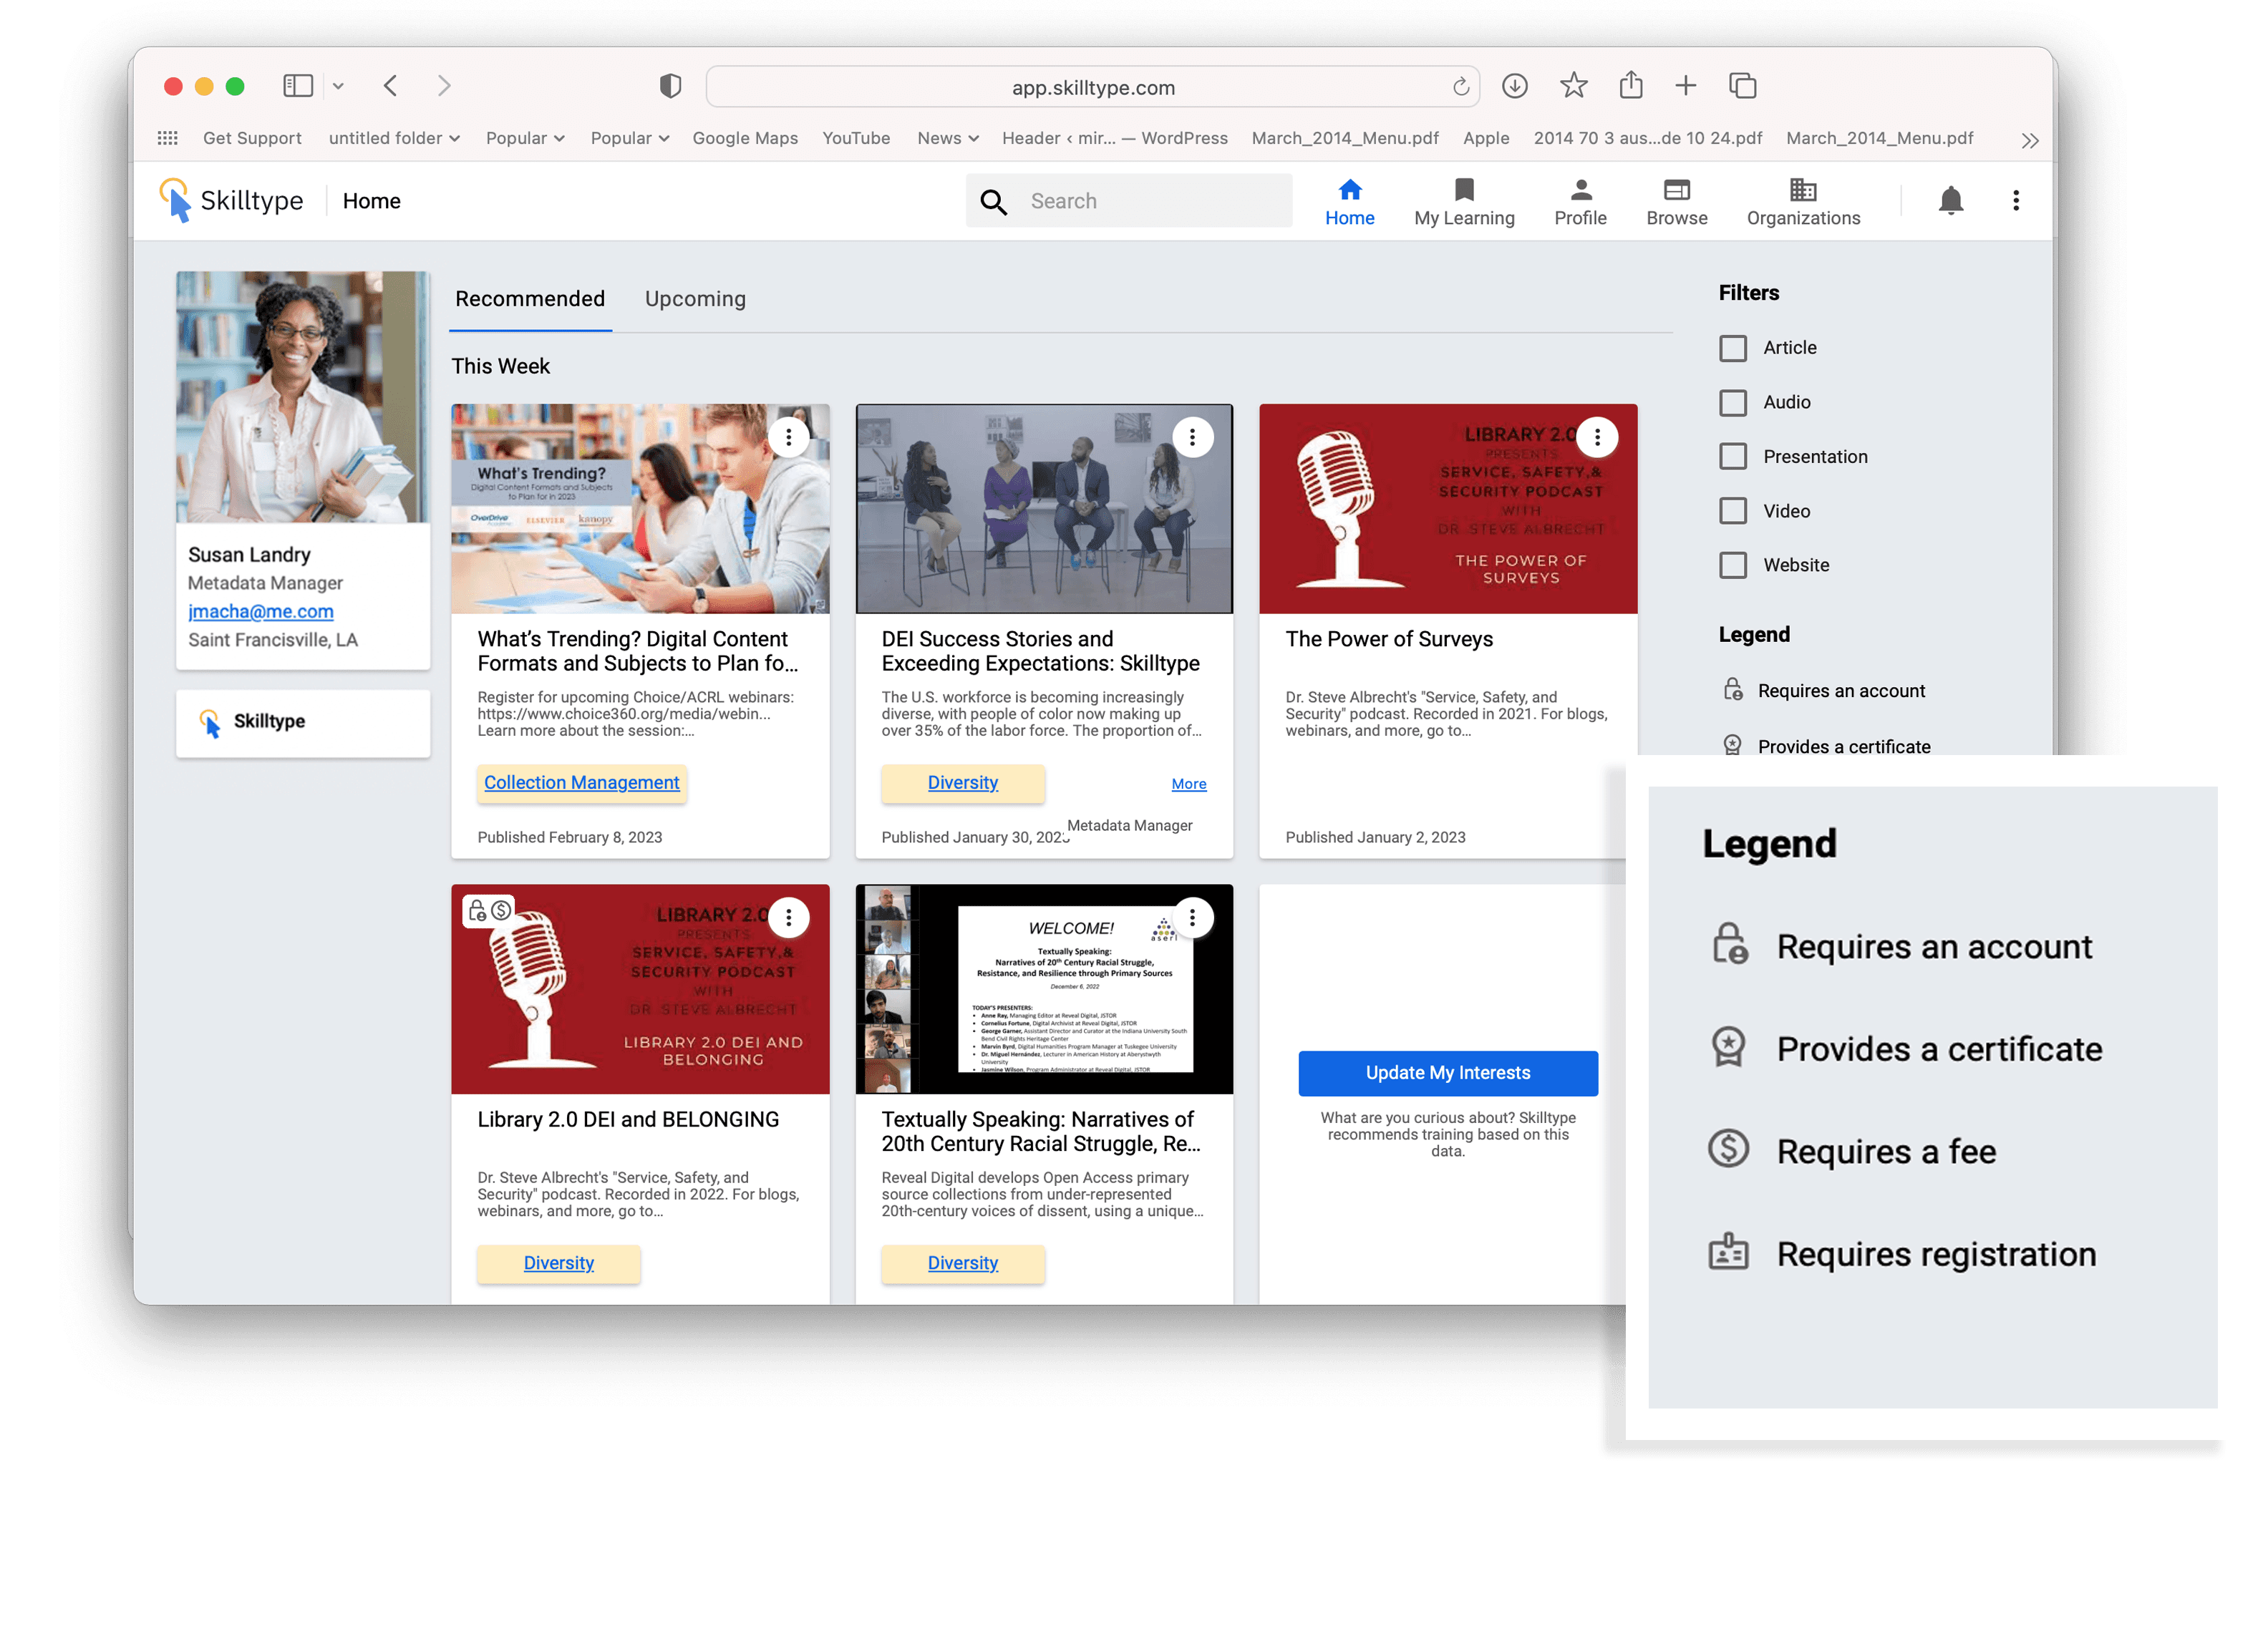
Task: Open options on The Power of Surveys card
Action: click(x=1597, y=437)
